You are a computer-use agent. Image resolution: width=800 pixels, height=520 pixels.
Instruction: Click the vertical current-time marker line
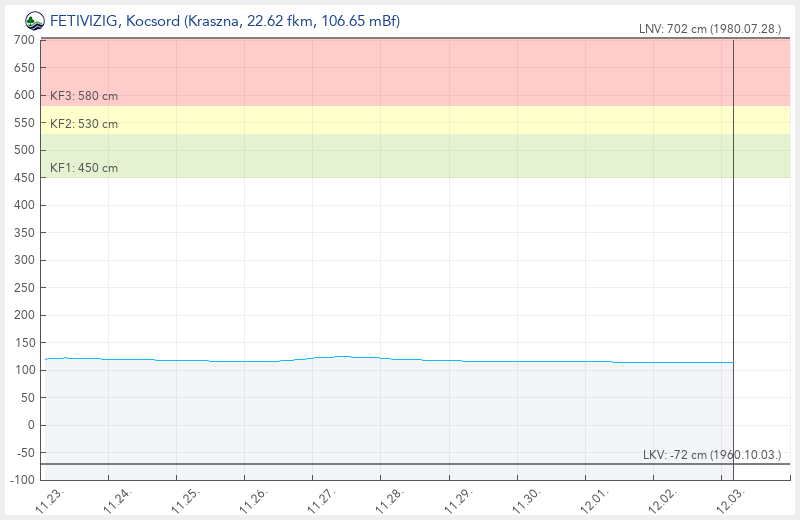pos(733,250)
